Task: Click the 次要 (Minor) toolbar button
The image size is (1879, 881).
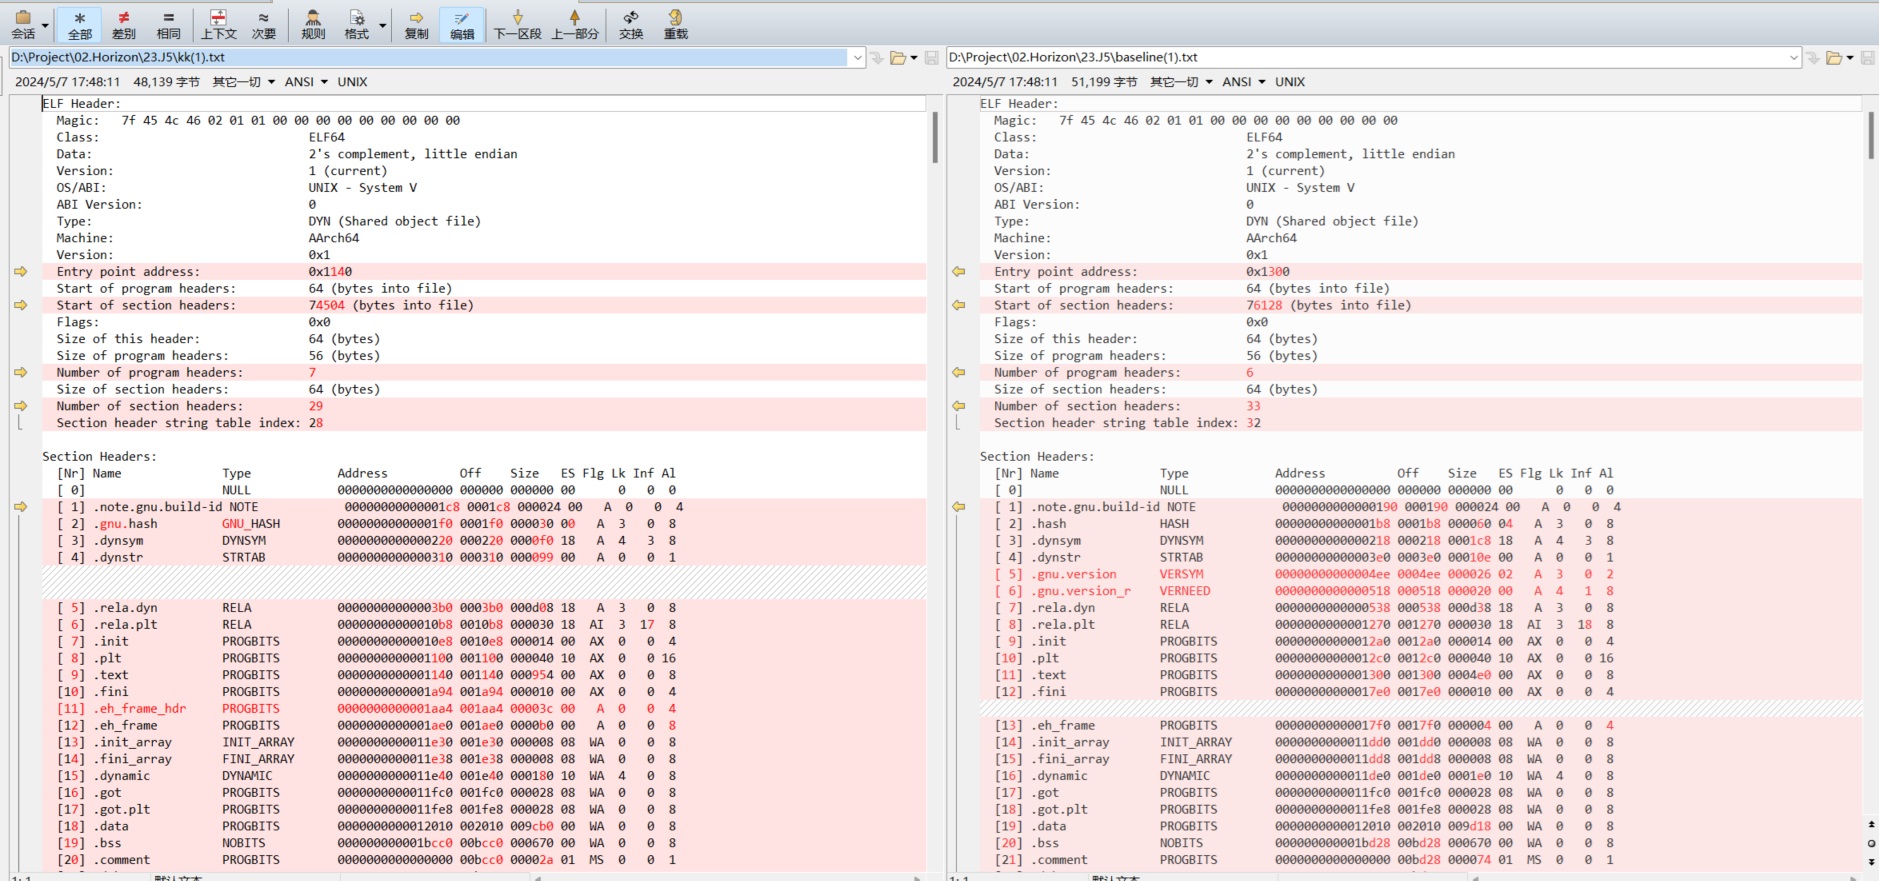Action: point(263,24)
